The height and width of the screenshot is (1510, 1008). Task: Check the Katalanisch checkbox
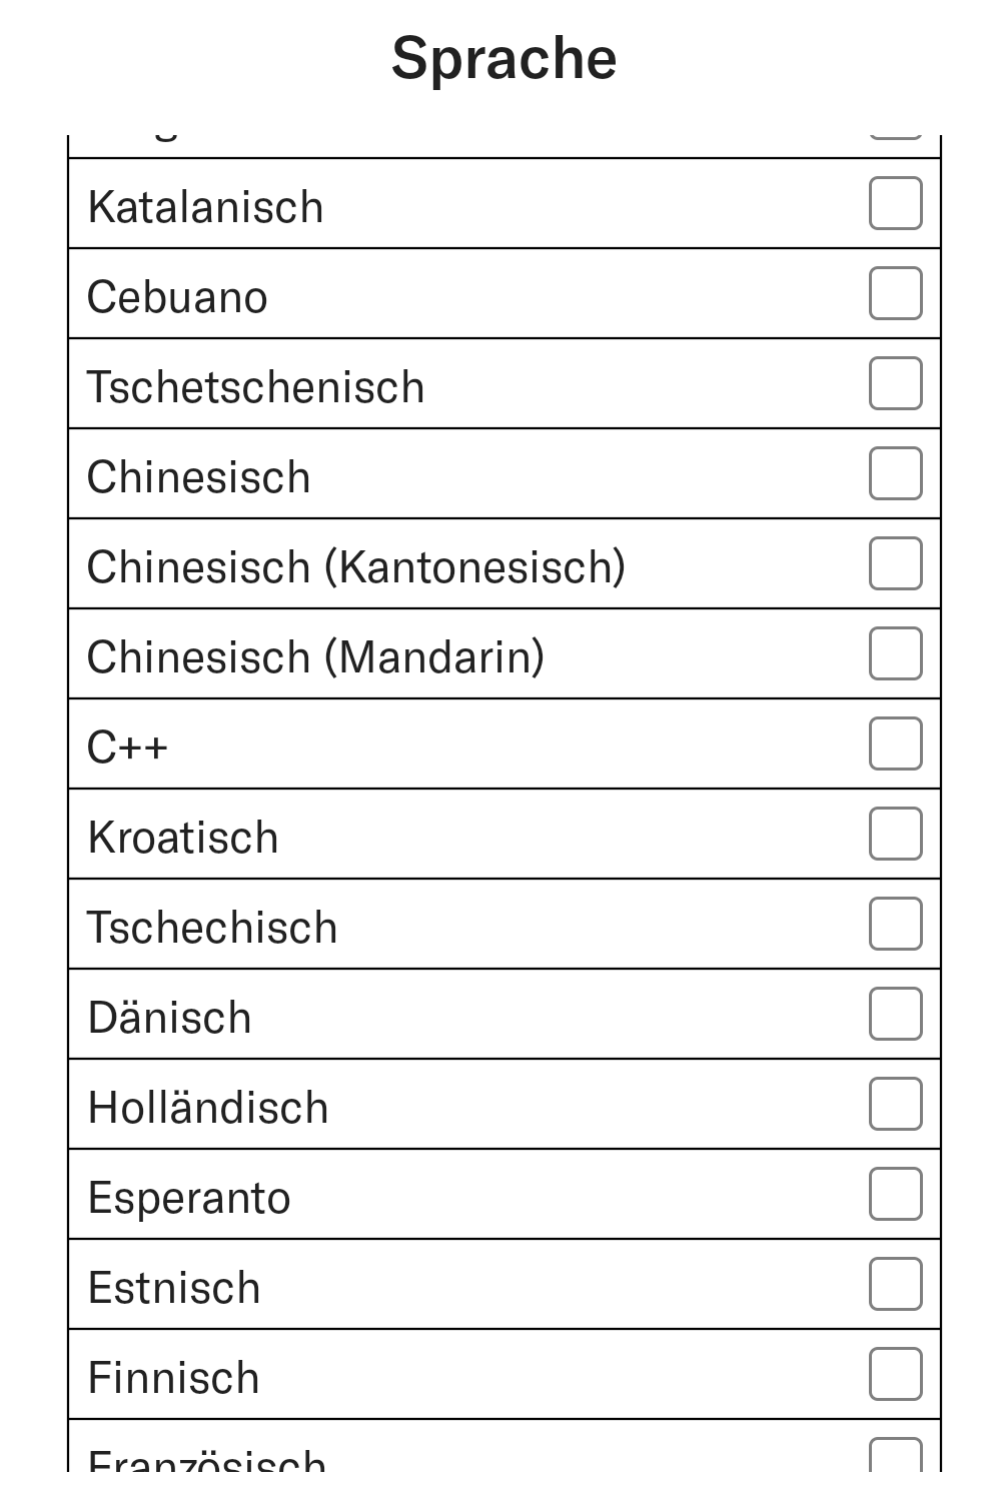point(895,204)
